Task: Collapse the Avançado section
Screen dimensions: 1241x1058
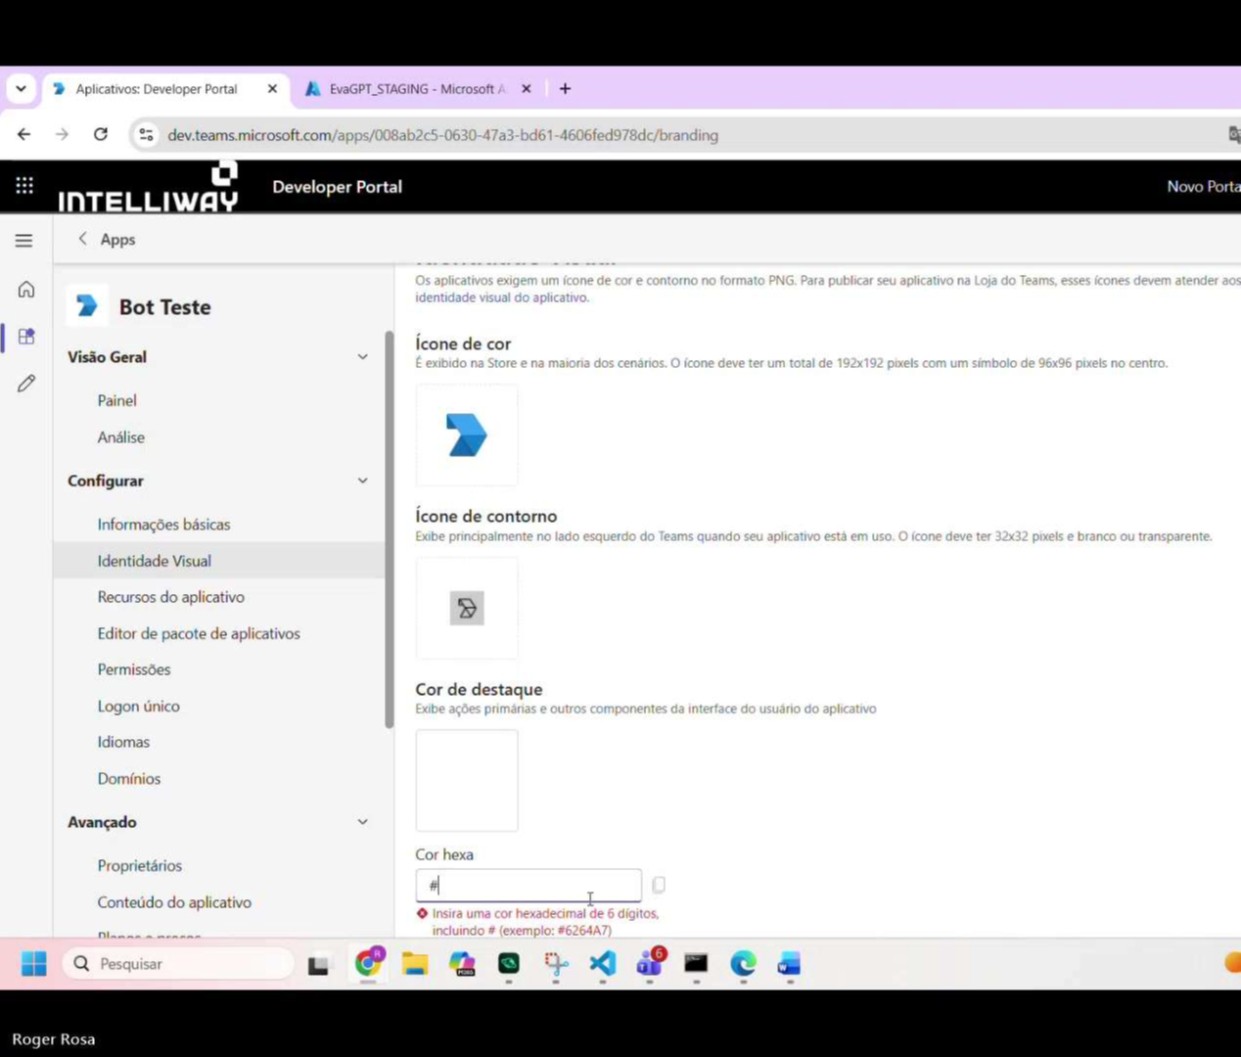Action: tap(362, 822)
